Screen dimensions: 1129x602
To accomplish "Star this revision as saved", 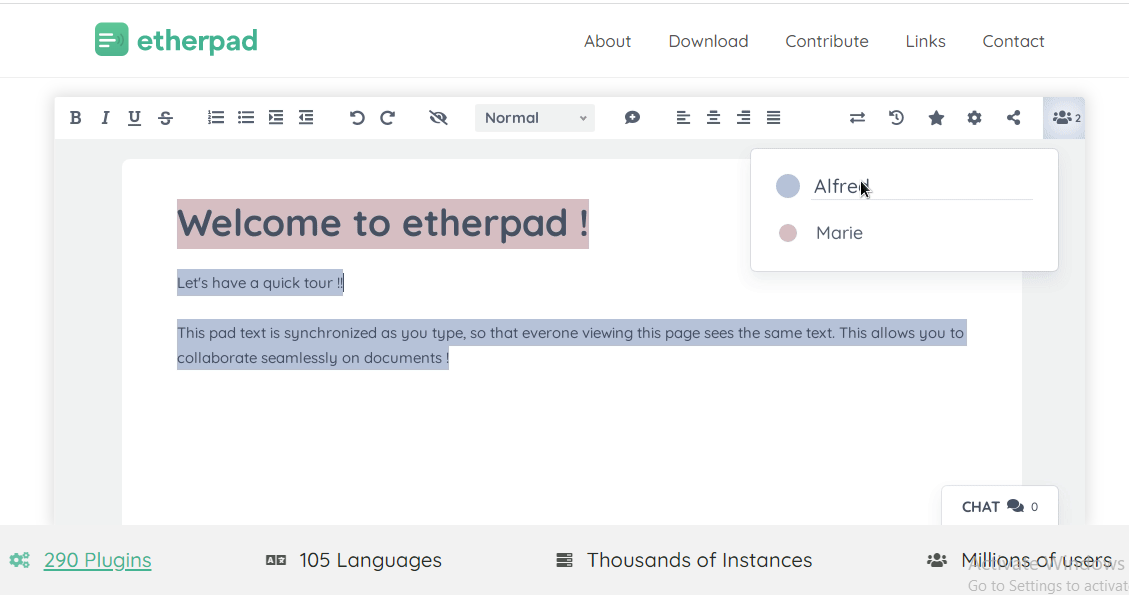I will [936, 117].
